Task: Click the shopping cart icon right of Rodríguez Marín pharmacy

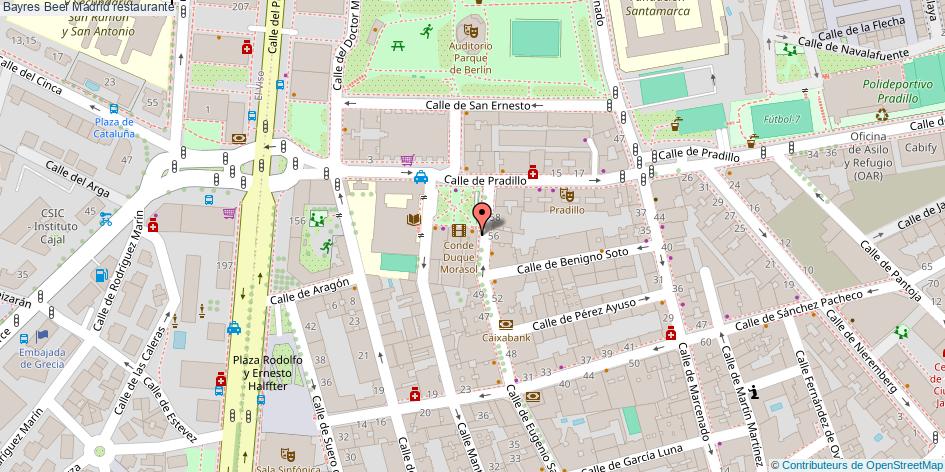Action: [x=229, y=213]
